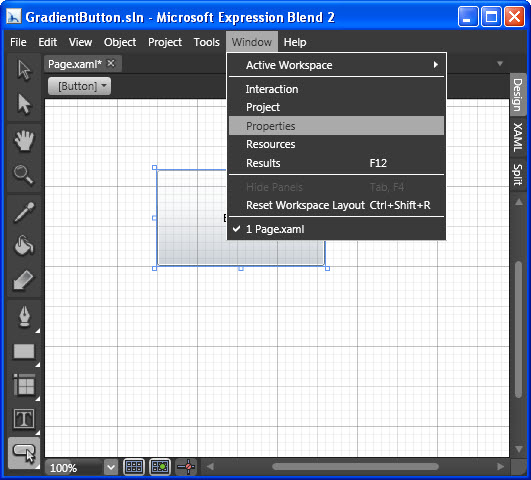Select the Paint Bucket tool

(x=24, y=246)
